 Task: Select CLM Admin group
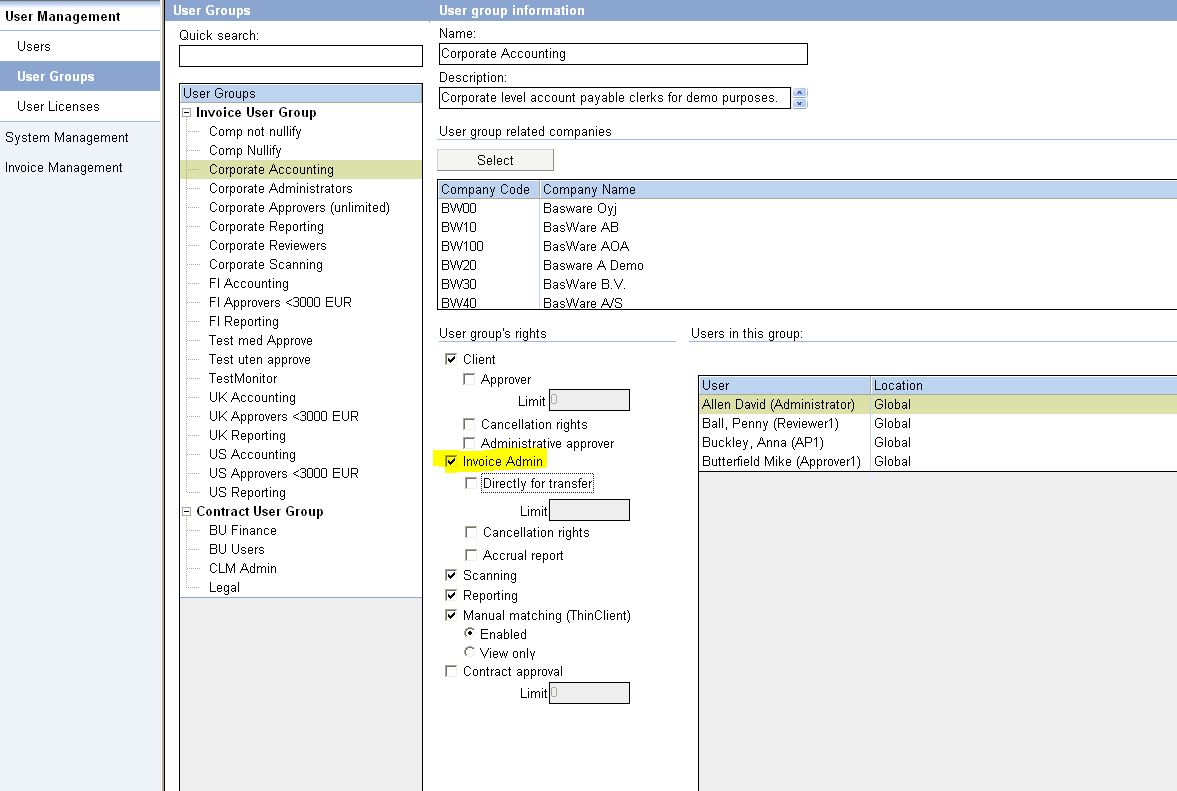242,569
